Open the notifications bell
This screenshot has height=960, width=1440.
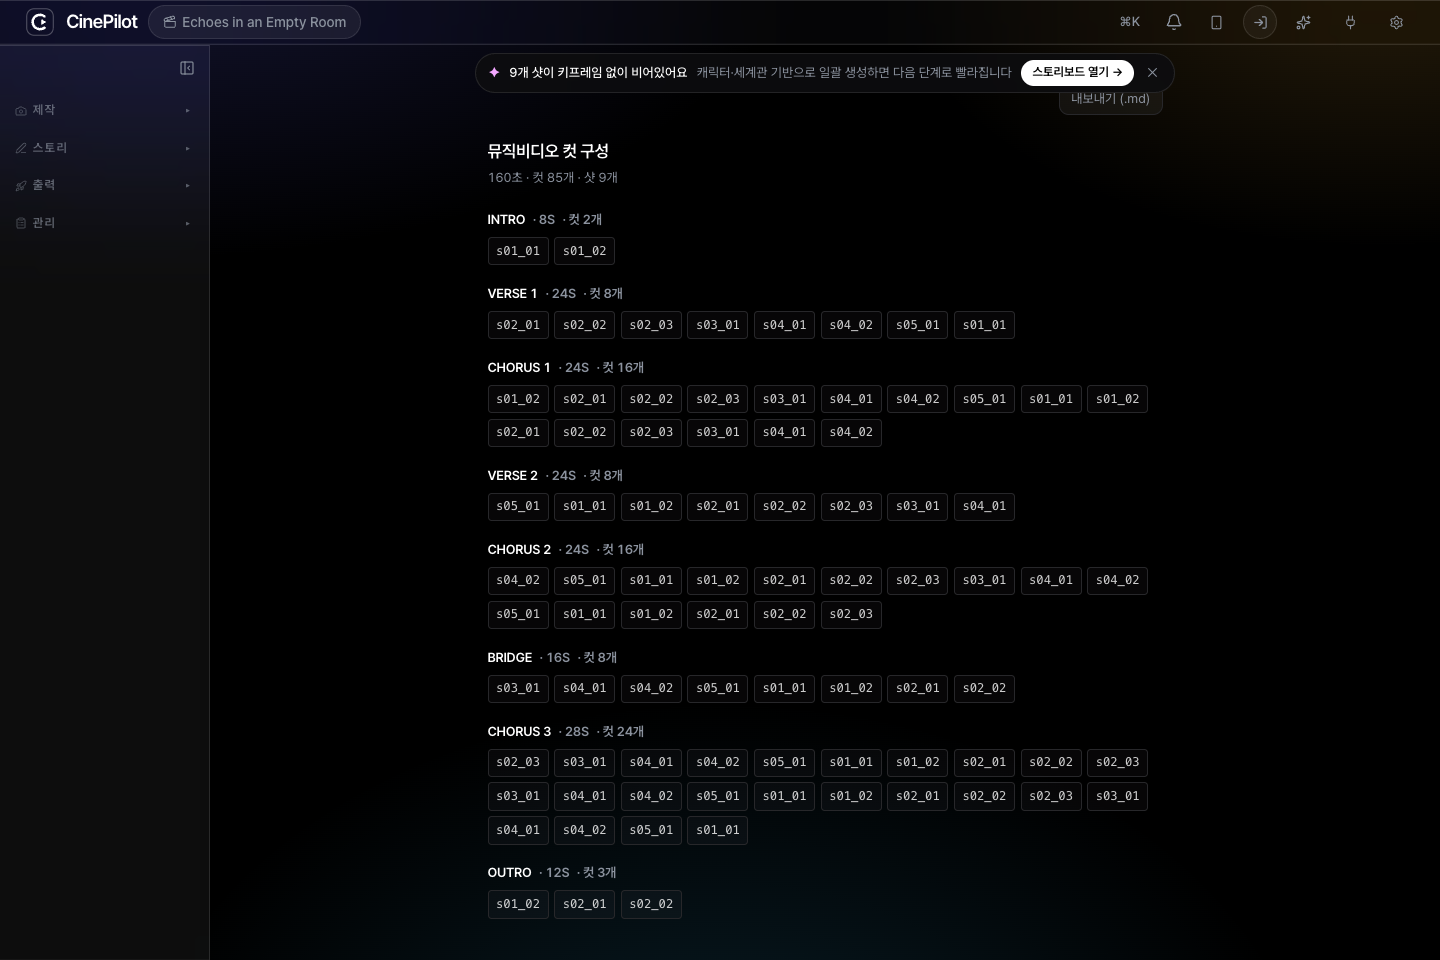coord(1174,22)
